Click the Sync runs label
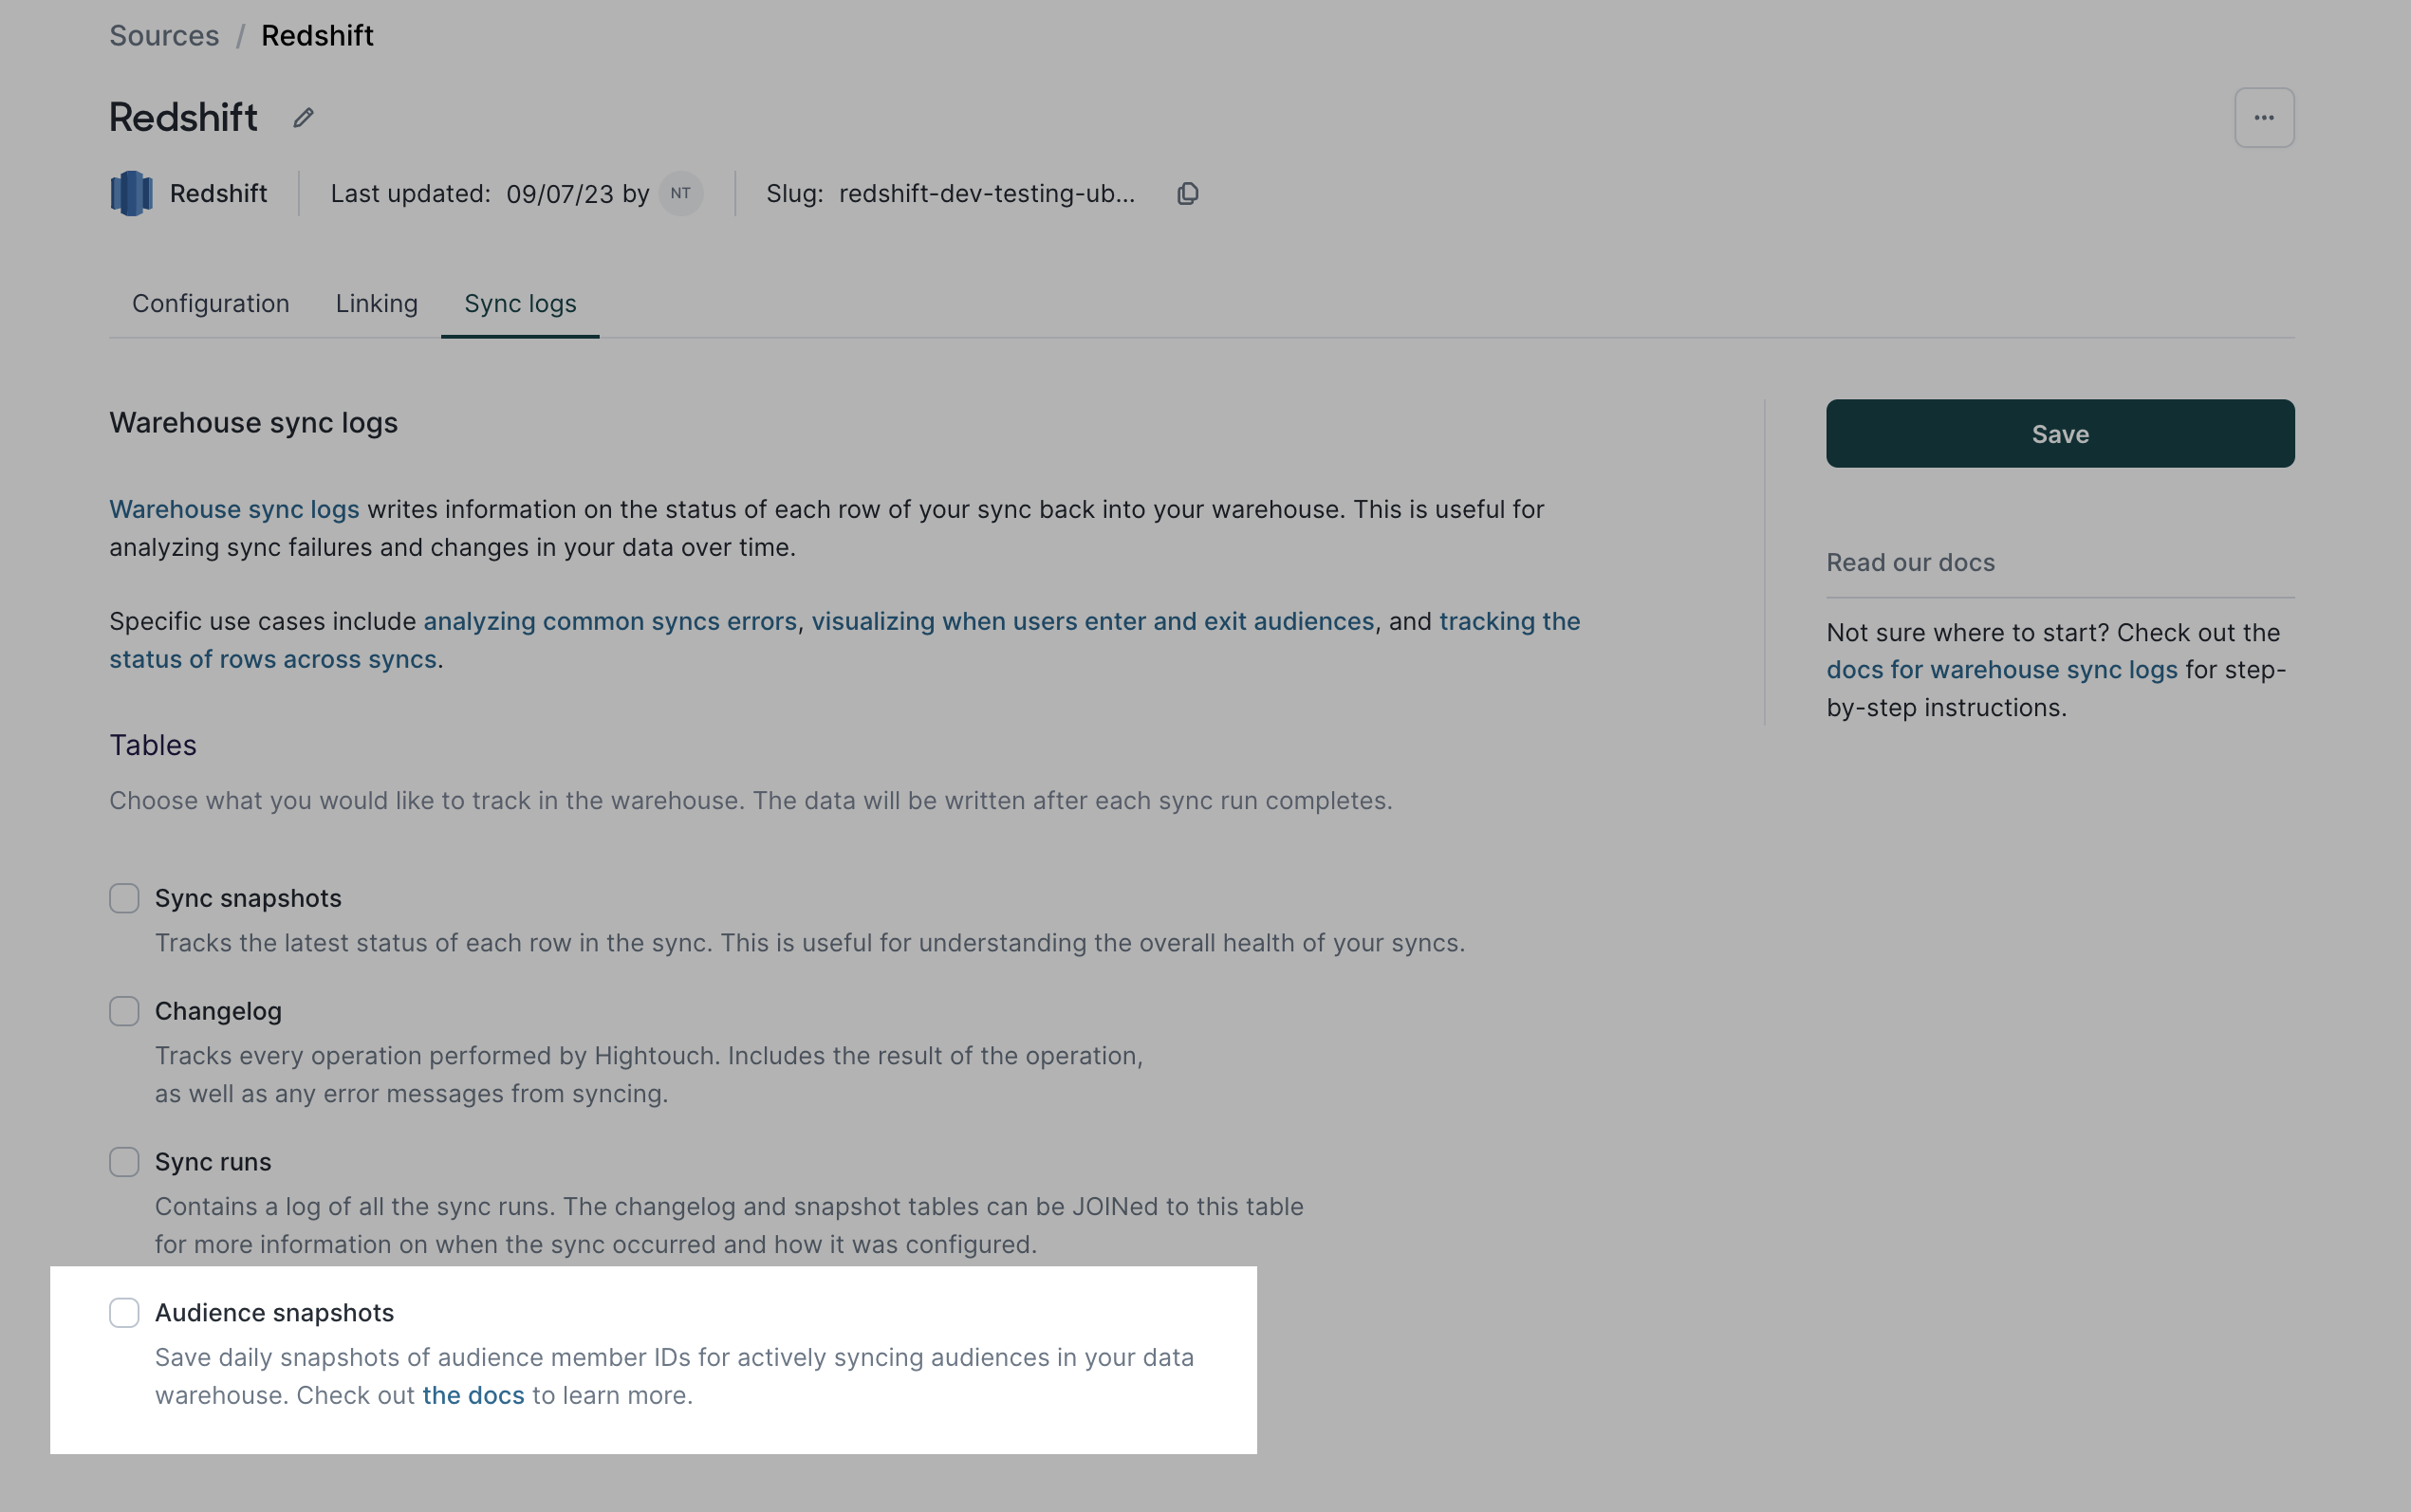This screenshot has height=1512, width=2411. tap(213, 1163)
